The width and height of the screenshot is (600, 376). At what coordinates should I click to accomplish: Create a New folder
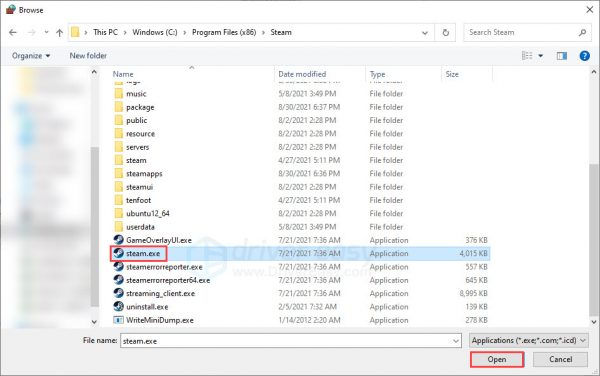pos(88,56)
